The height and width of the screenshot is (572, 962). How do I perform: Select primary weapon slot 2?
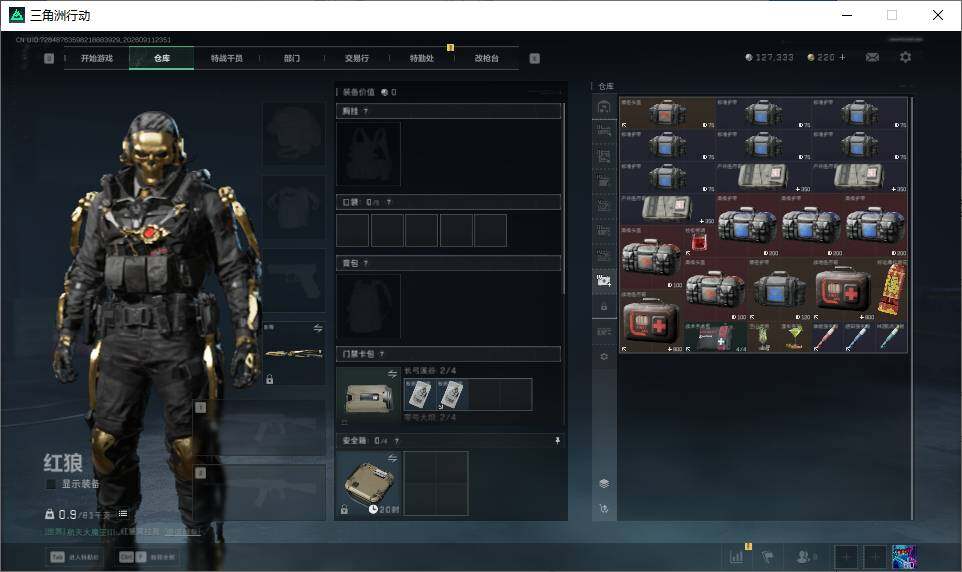260,493
